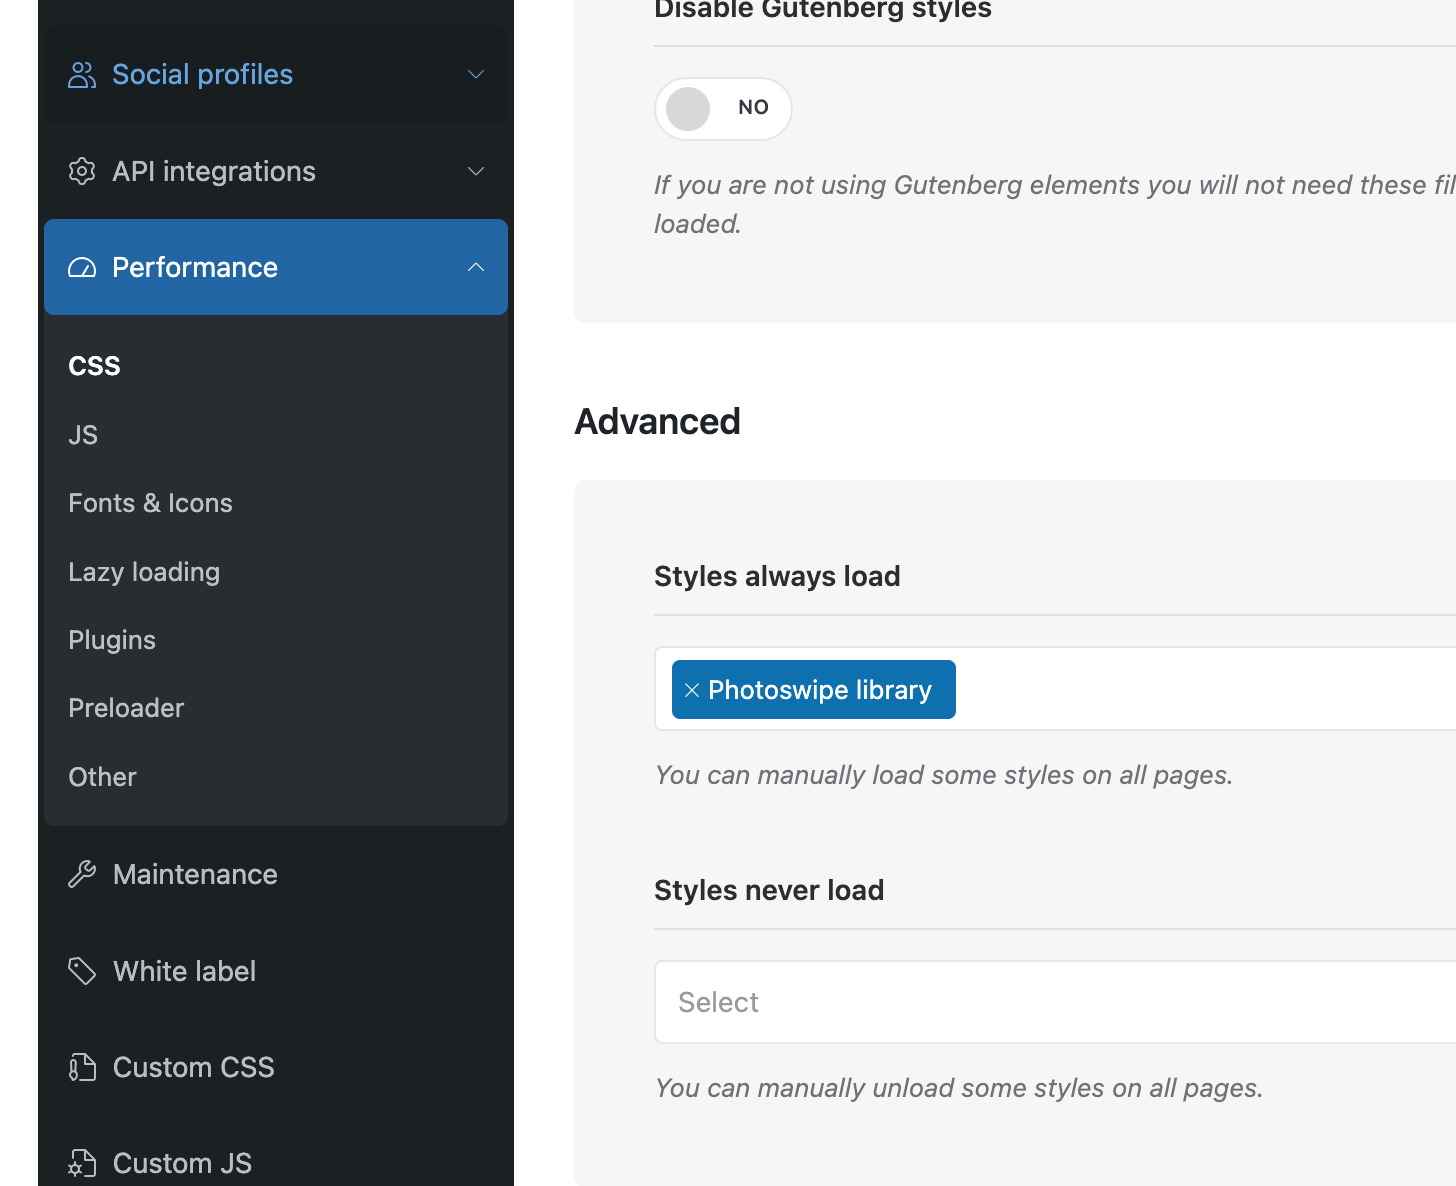The width and height of the screenshot is (1456, 1186).
Task: Click inside the Styles always load field
Action: (1200, 689)
